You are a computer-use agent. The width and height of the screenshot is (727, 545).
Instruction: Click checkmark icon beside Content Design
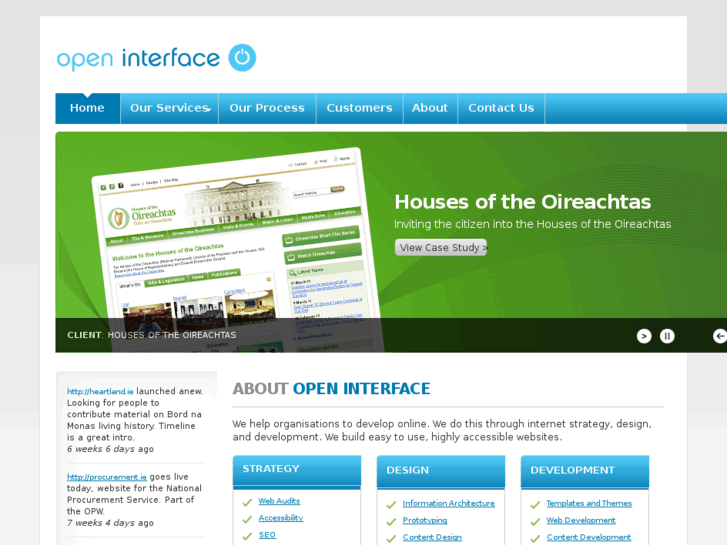pyautogui.click(x=391, y=539)
